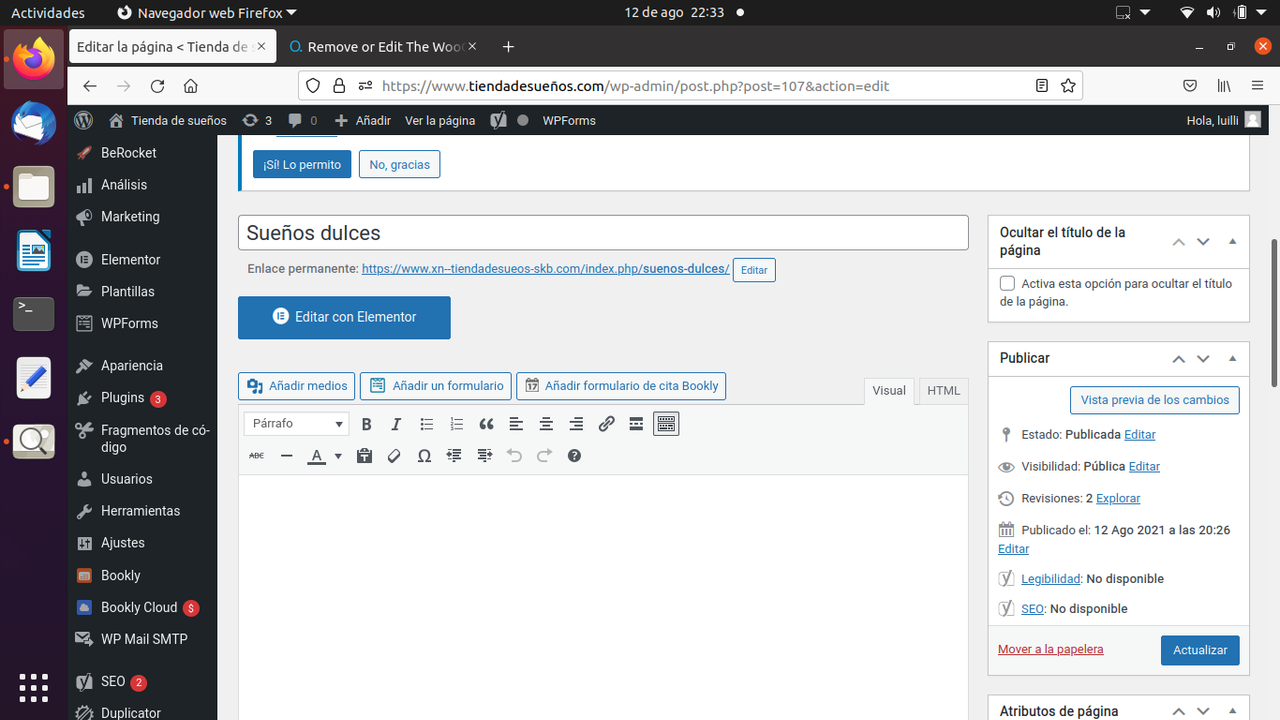The image size is (1280, 720).
Task: Click '¡Sí! Lo permito' button
Action: coord(302,165)
